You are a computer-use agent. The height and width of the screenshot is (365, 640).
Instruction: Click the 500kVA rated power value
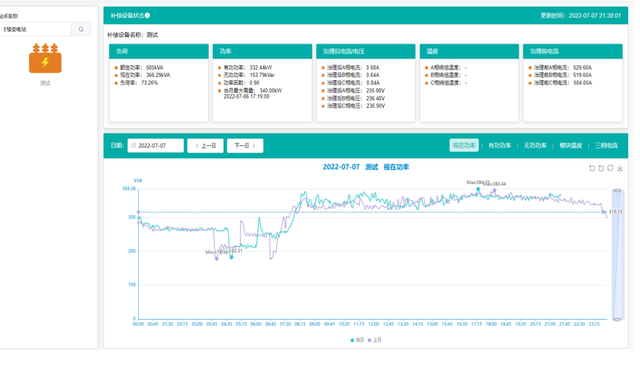click(155, 68)
